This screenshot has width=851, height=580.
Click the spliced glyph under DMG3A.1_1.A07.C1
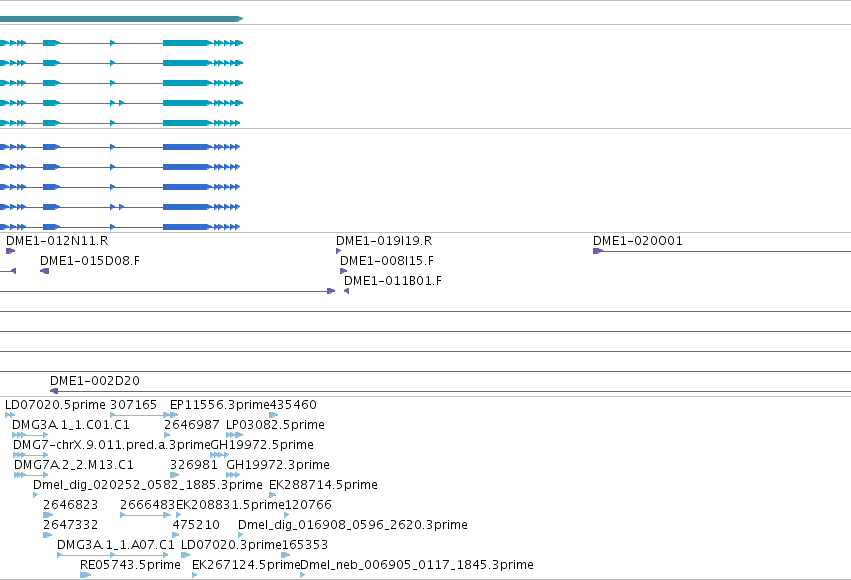(x=112, y=555)
